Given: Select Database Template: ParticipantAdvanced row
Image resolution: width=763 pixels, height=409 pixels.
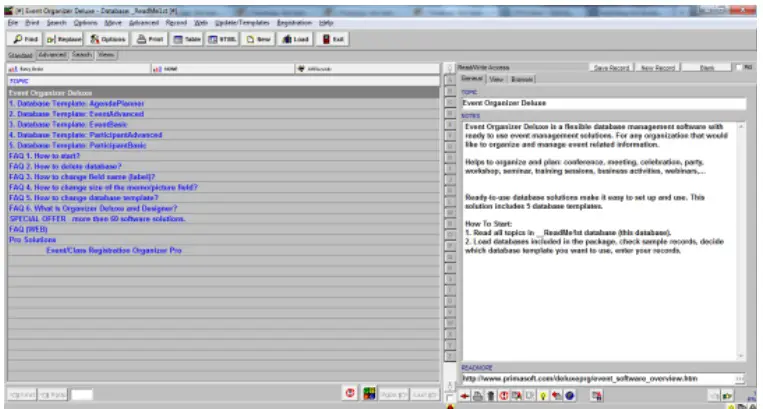Looking at the screenshot, I should tap(223, 135).
